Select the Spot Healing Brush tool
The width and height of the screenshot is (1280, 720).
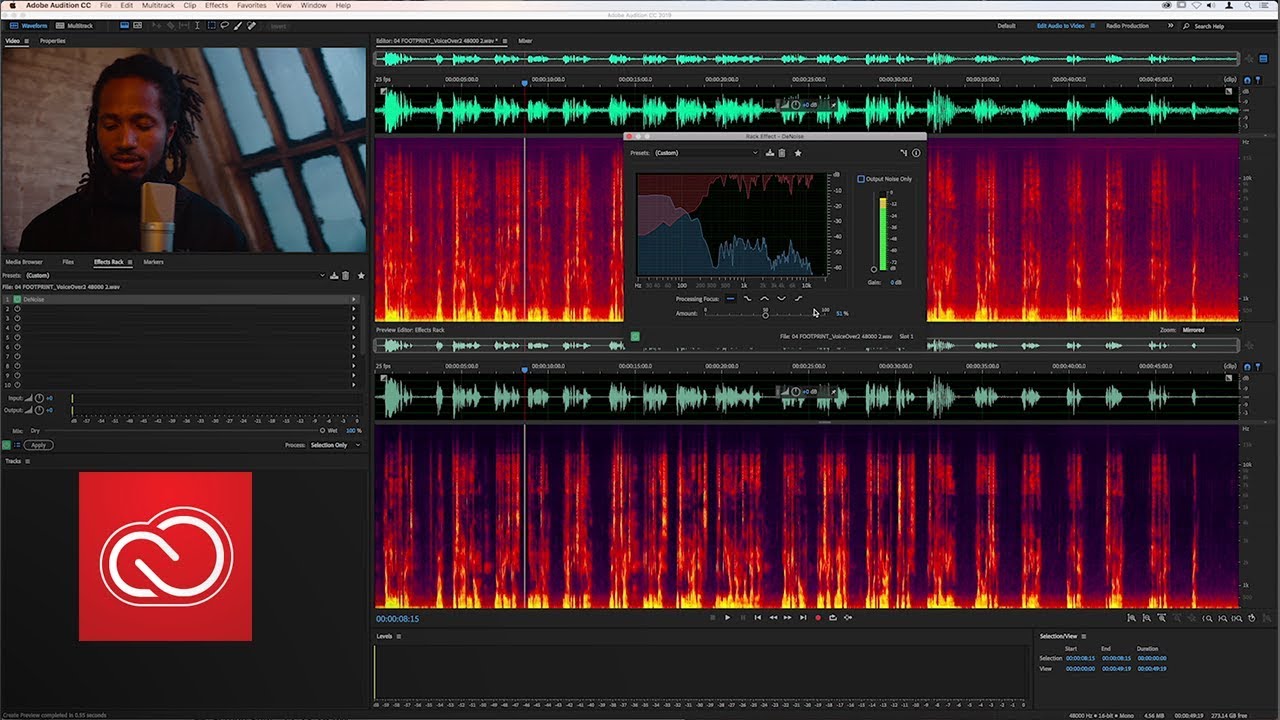[251, 26]
